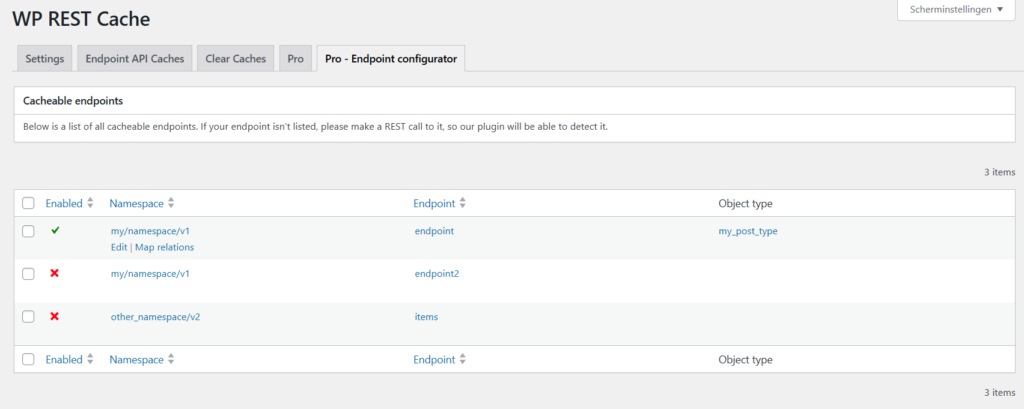The image size is (1024, 409).
Task: Select the Pro tab
Action: (296, 58)
